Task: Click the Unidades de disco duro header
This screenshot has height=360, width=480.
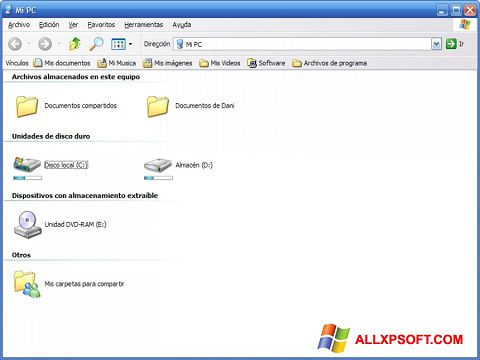Action: click(51, 136)
